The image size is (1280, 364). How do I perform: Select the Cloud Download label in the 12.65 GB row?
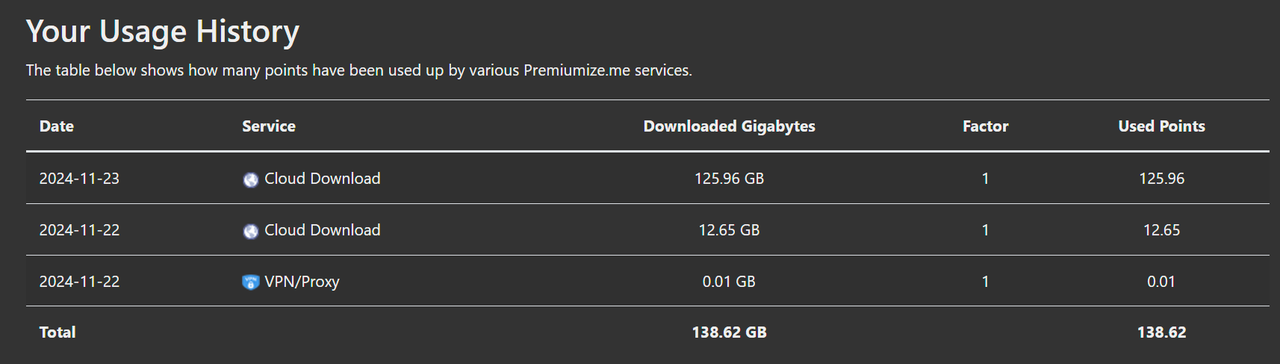pos(322,230)
